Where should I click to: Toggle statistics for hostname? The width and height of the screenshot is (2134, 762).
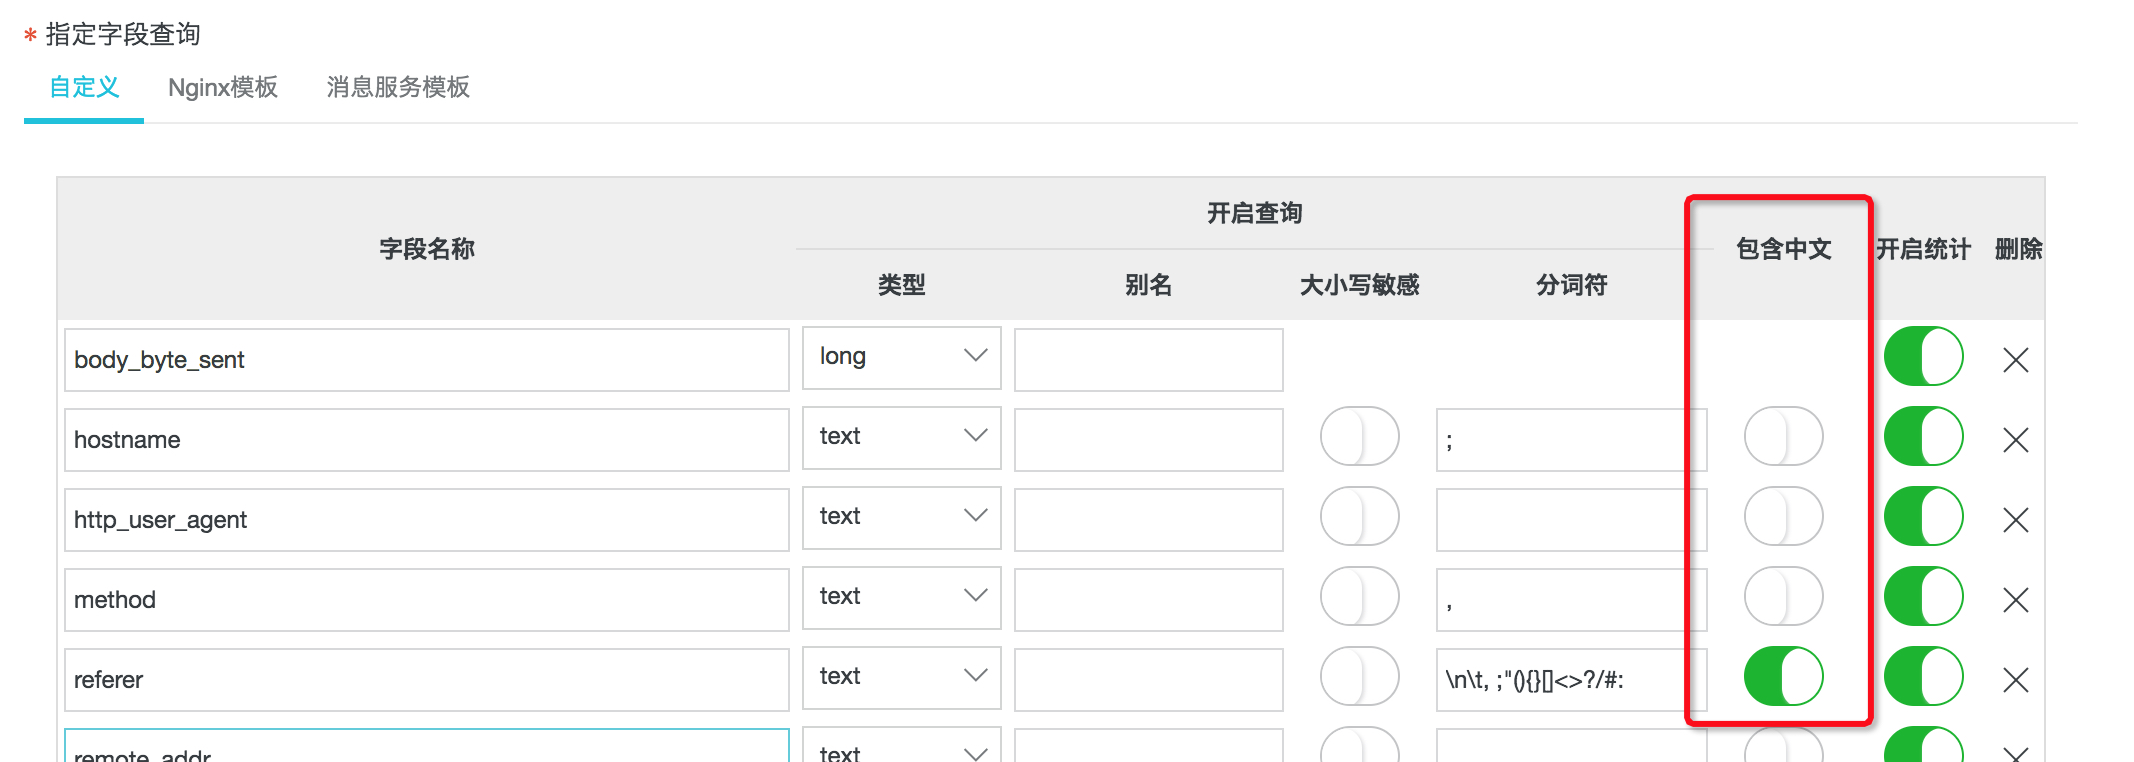point(1924,436)
